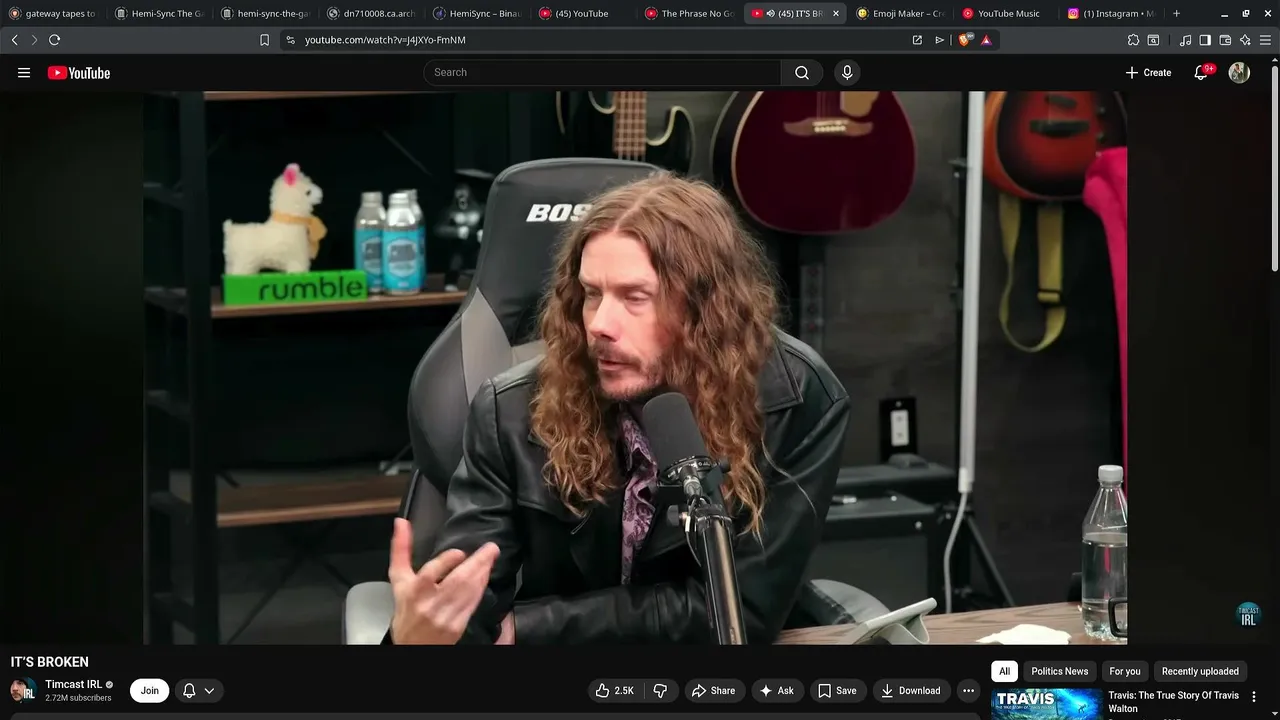Ask about this video

[776, 690]
